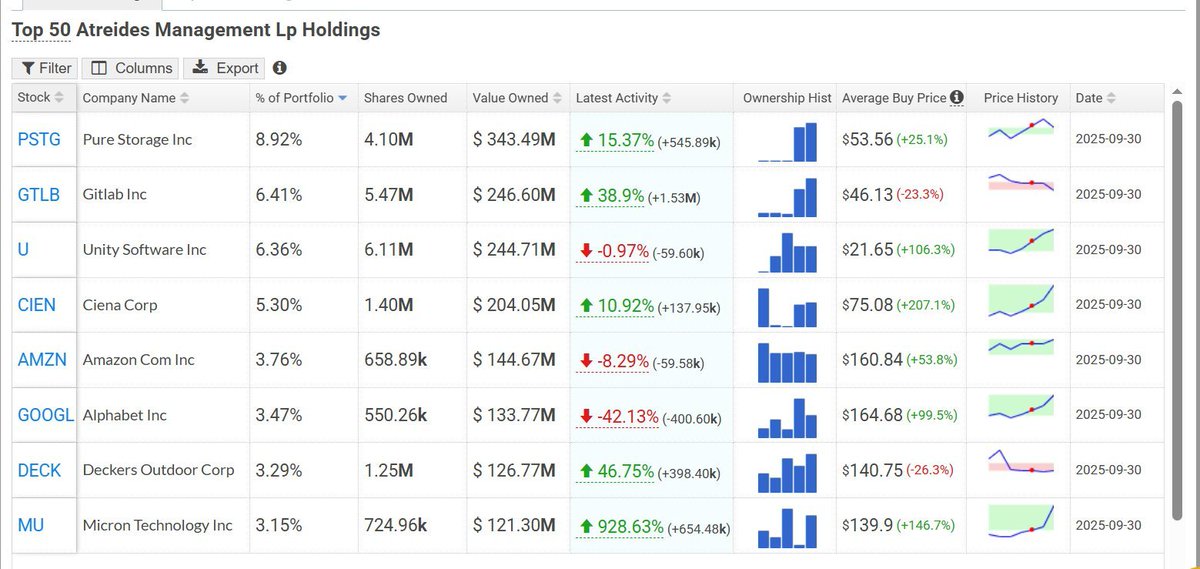
Task: Click the DECK price history sparkline
Action: pyautogui.click(x=1021, y=463)
